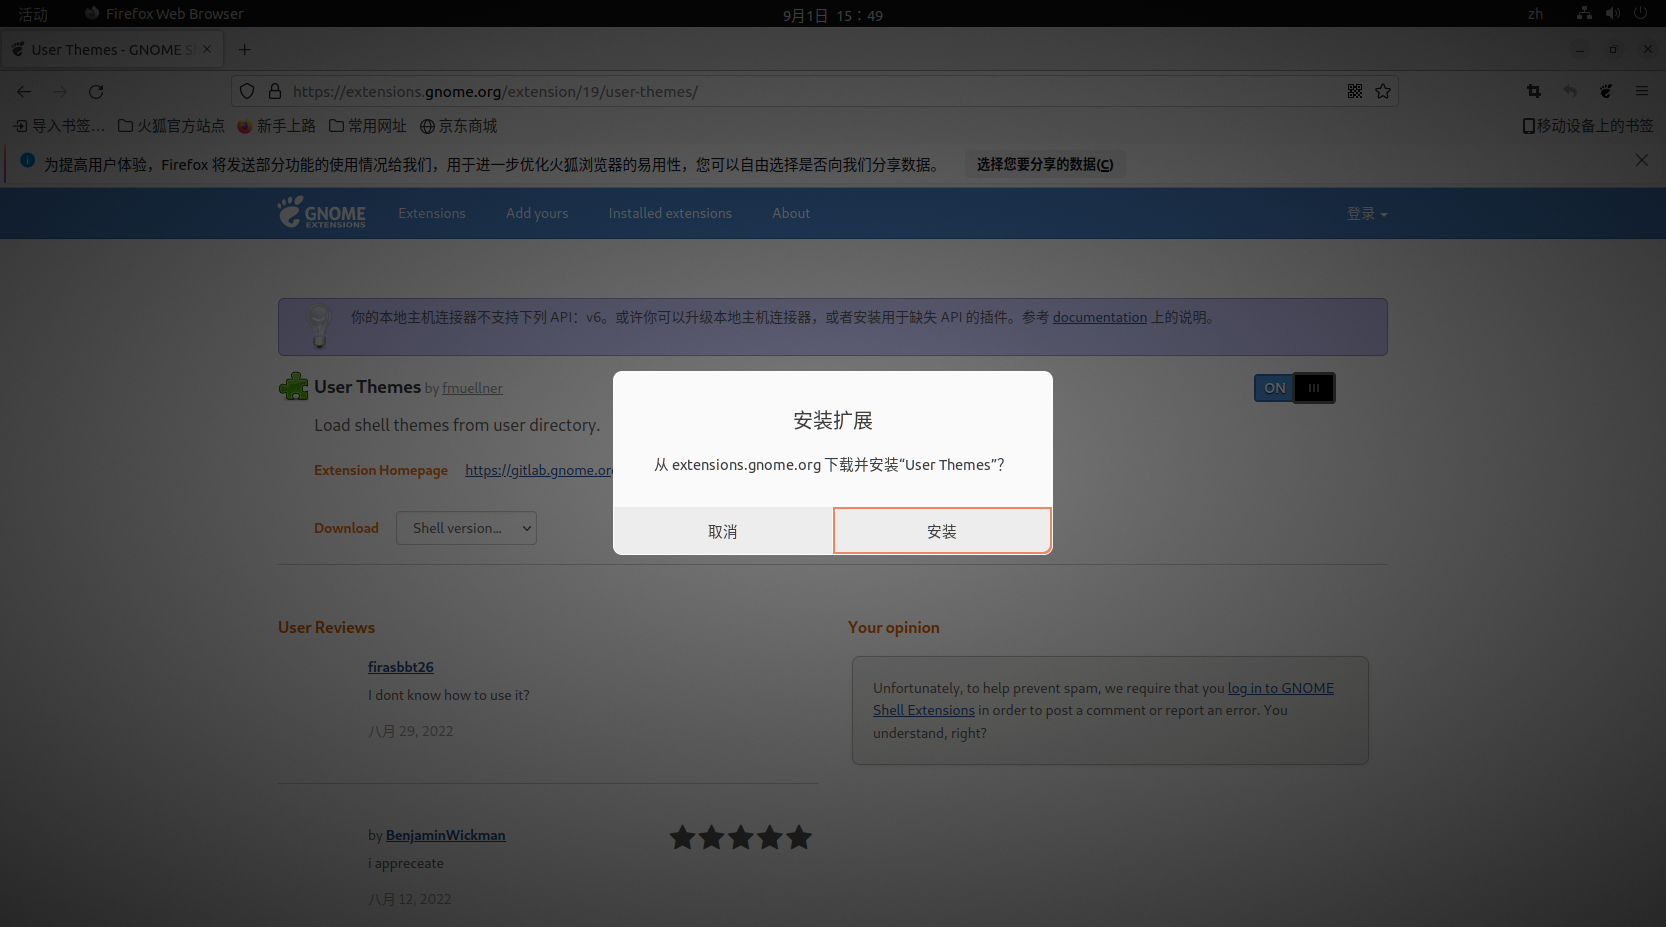
Task: Click the 安装 install button
Action: [942, 531]
